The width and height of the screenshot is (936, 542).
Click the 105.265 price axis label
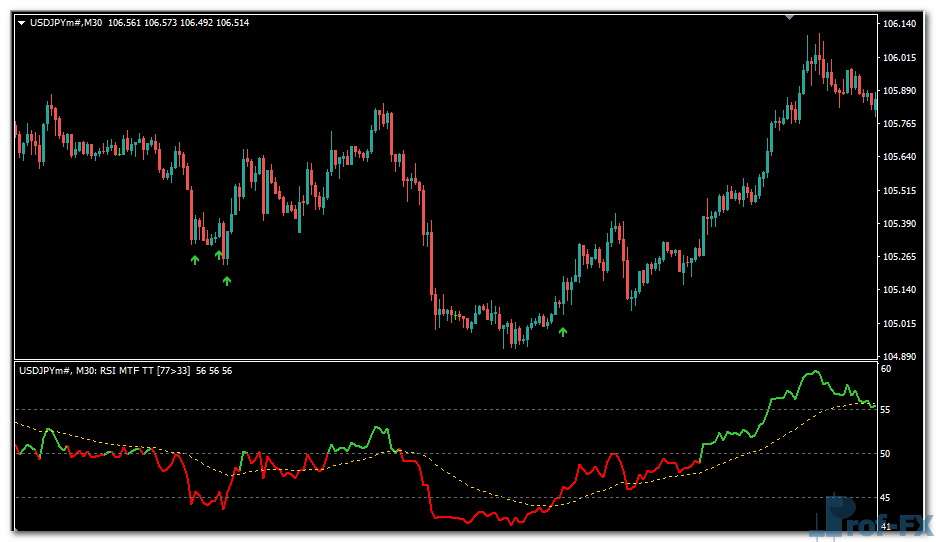tap(900, 257)
